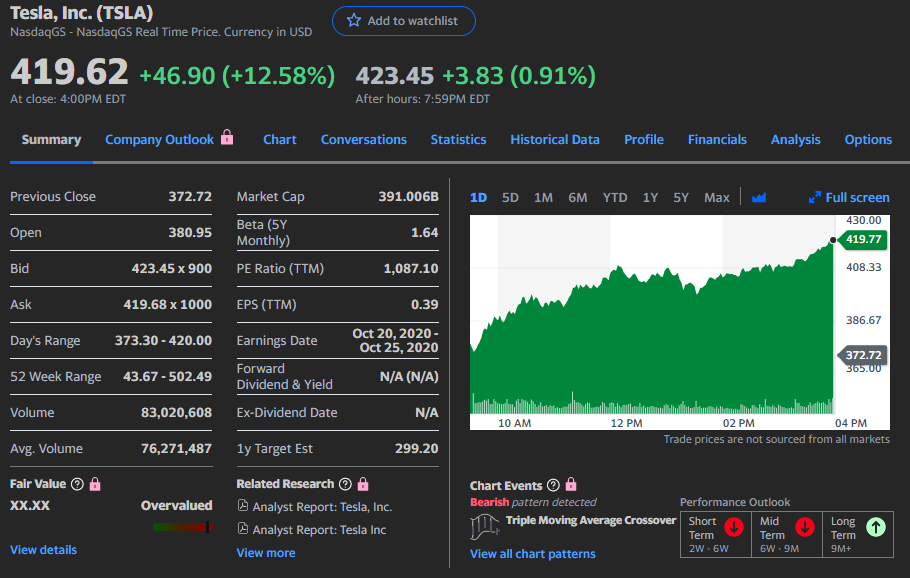Click the Previous Close value 372.72
The image size is (910, 578).
(190, 197)
